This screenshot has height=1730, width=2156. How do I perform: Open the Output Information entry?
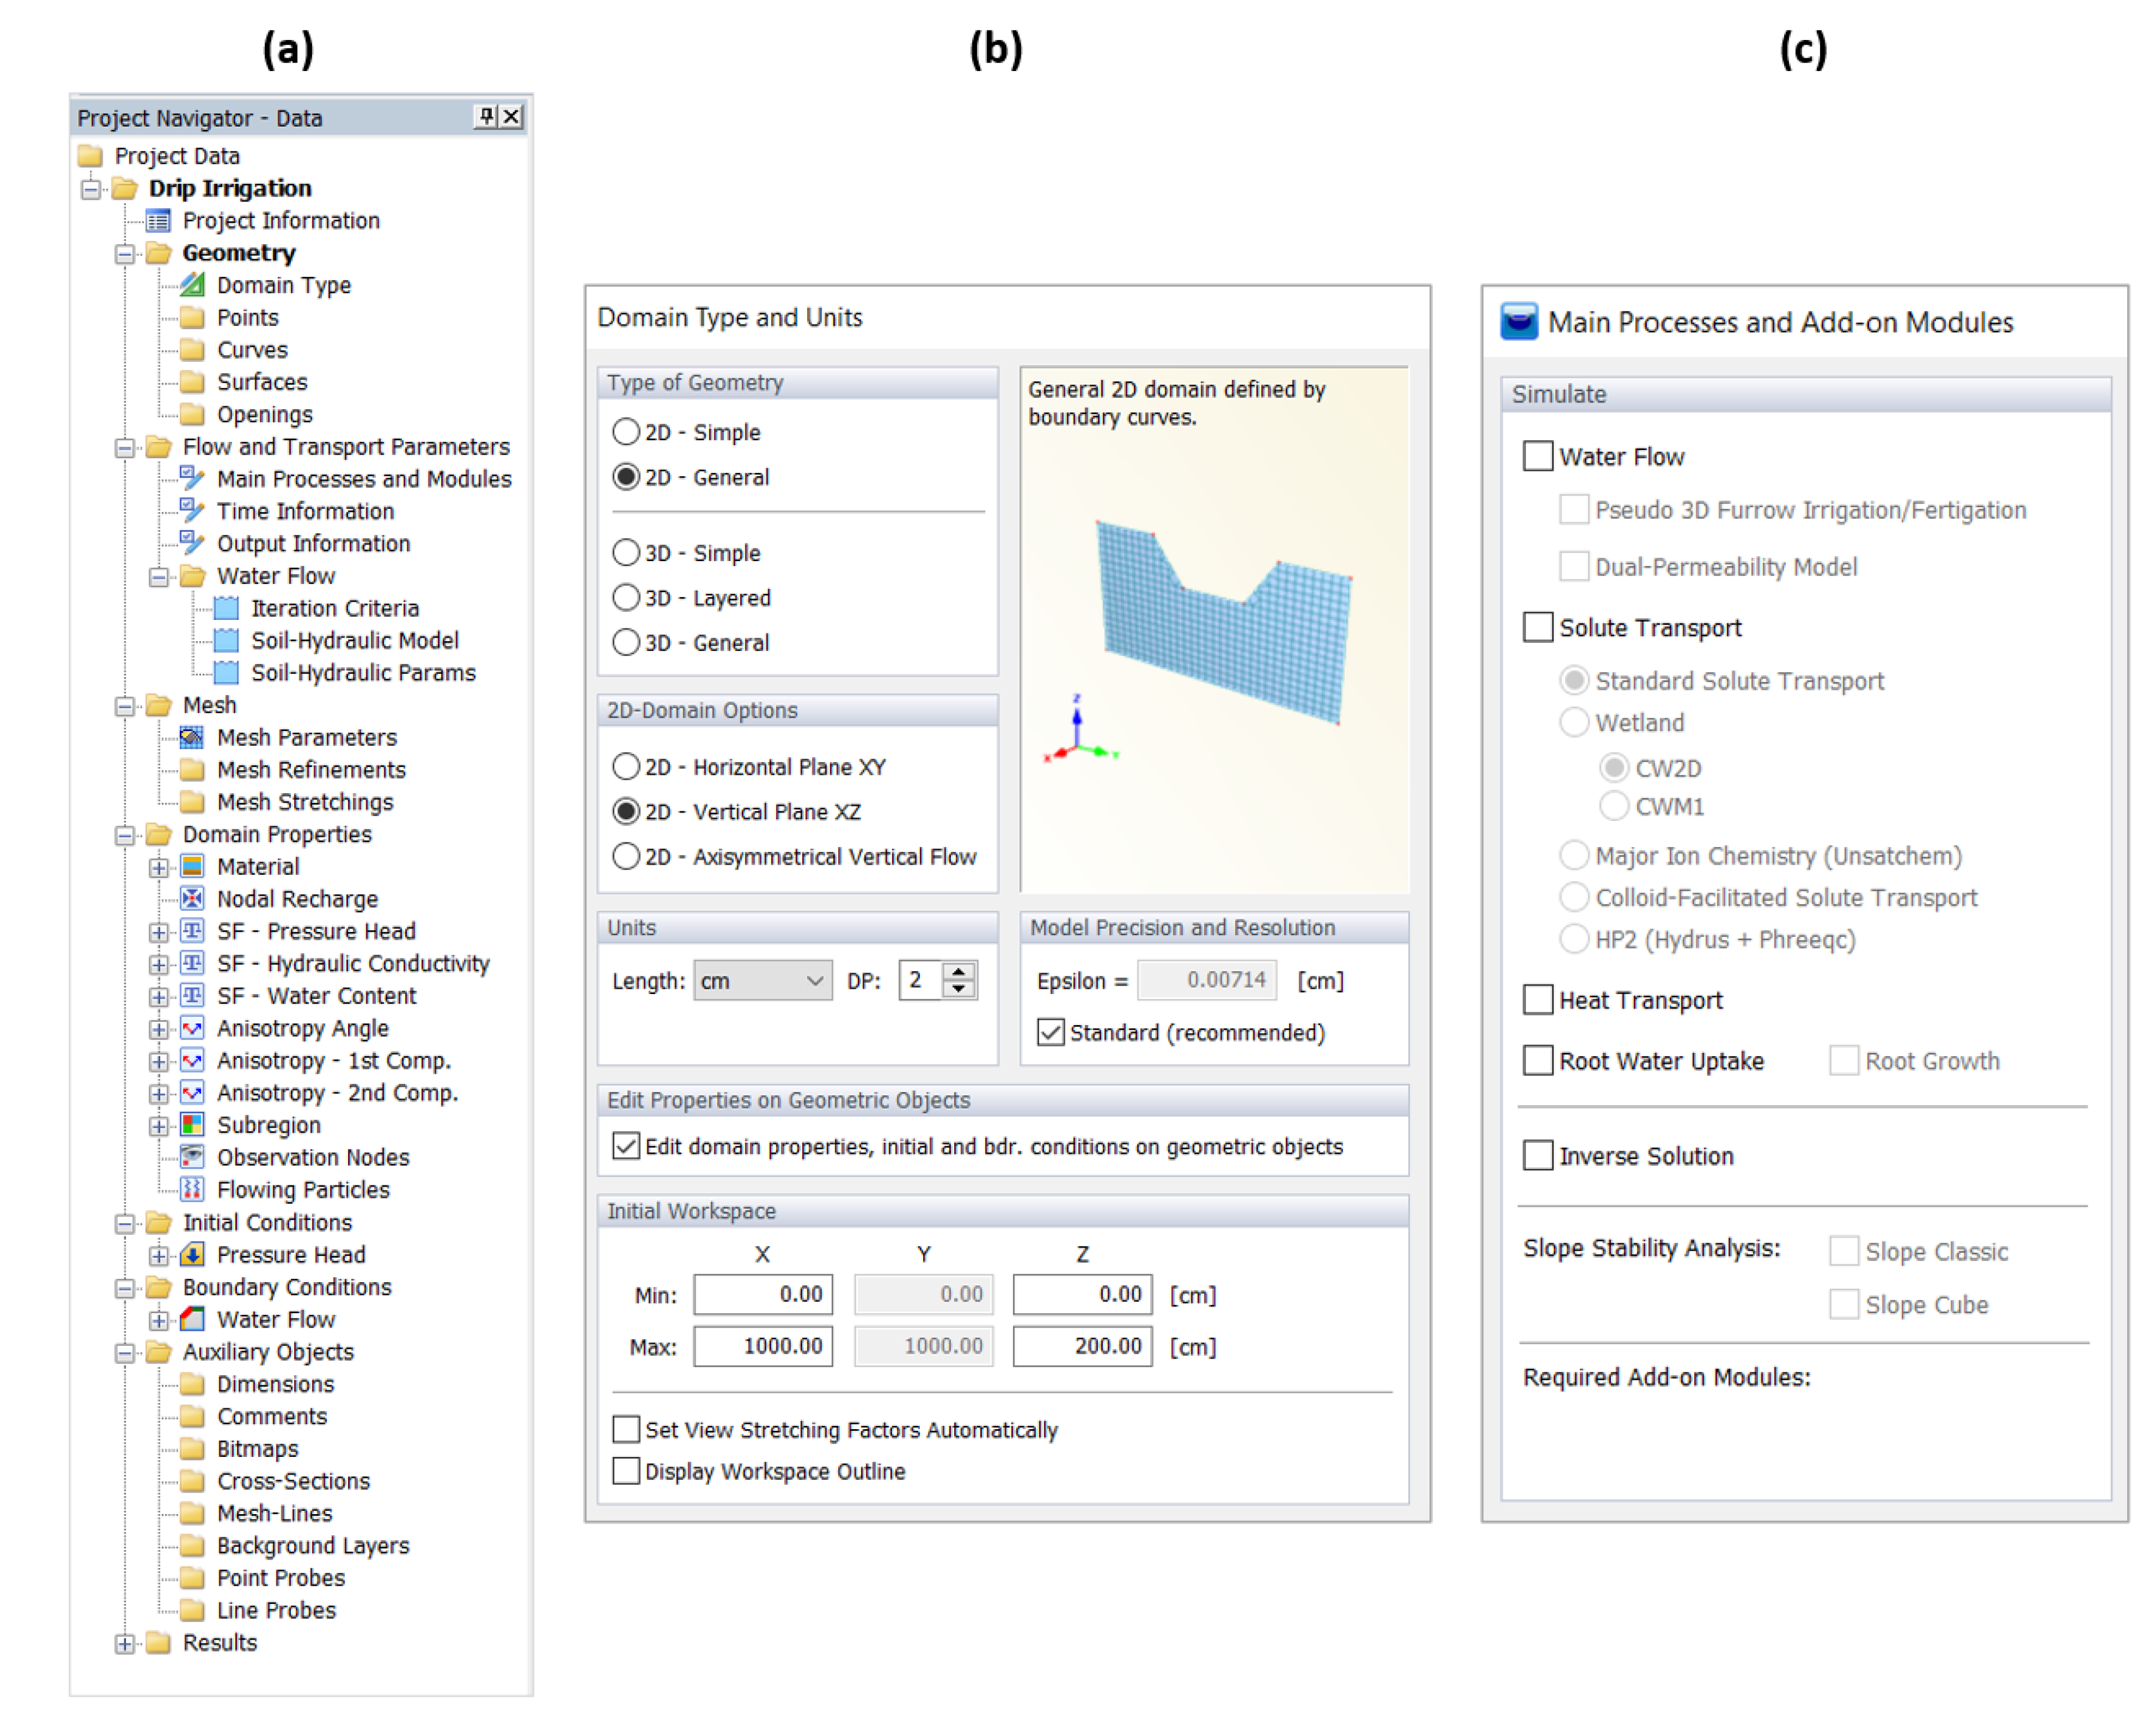coord(313,544)
